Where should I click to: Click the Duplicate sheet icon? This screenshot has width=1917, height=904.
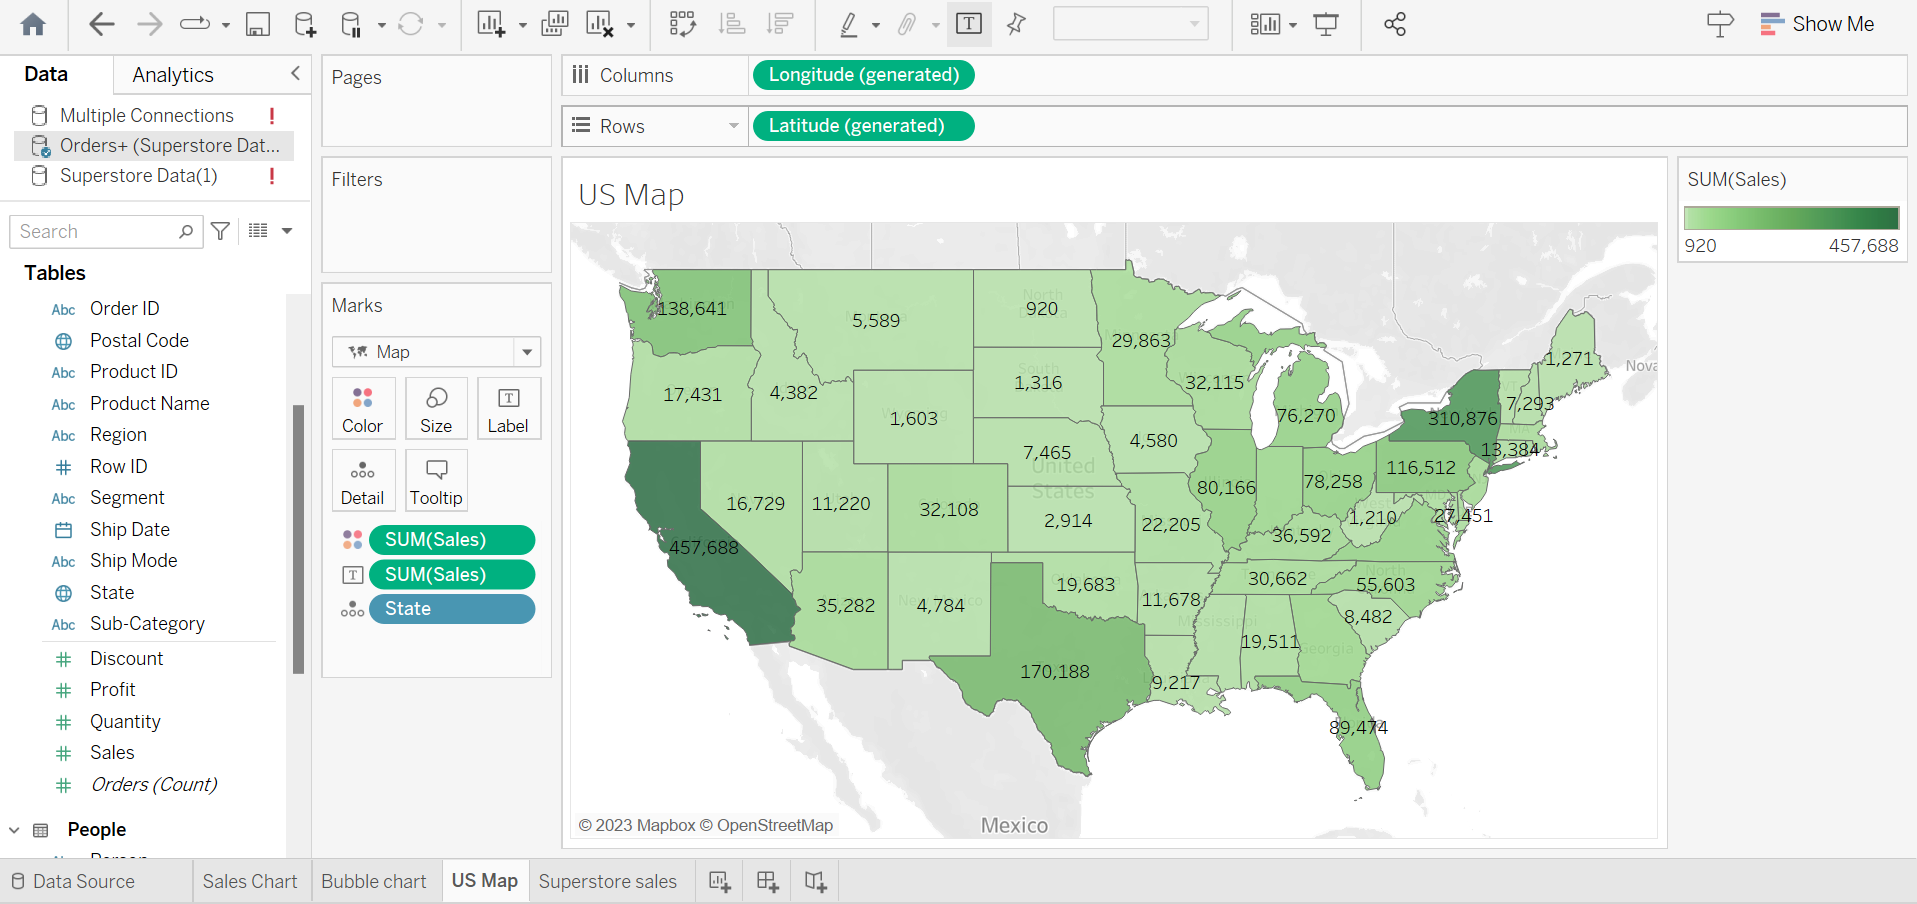pyautogui.click(x=555, y=23)
